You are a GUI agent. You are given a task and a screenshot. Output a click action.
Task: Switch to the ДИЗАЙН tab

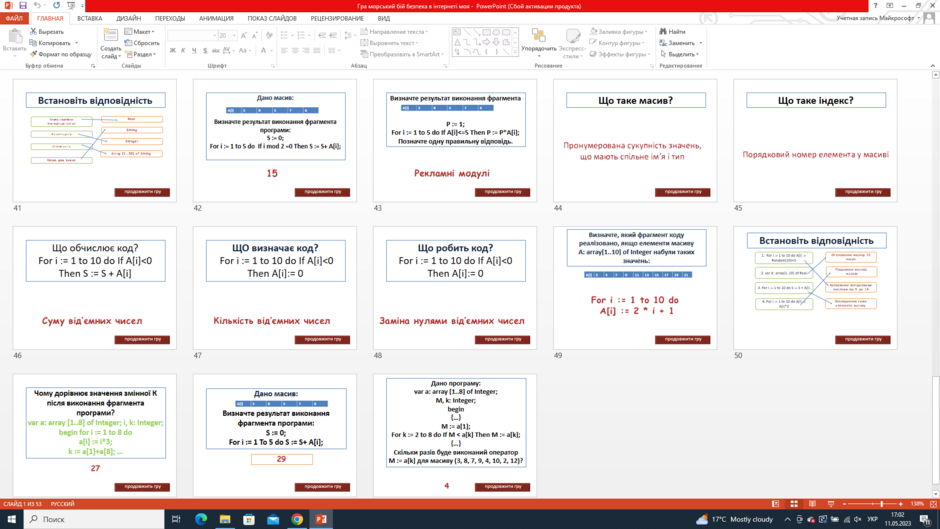[129, 19]
